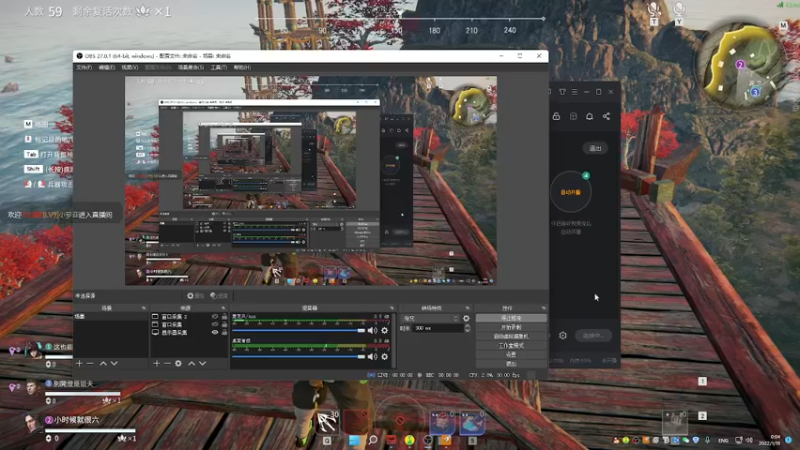Image resolution: width=800 pixels, height=450 pixels.
Task: Select 窗口采集 2 in sources list
Action: point(174,317)
